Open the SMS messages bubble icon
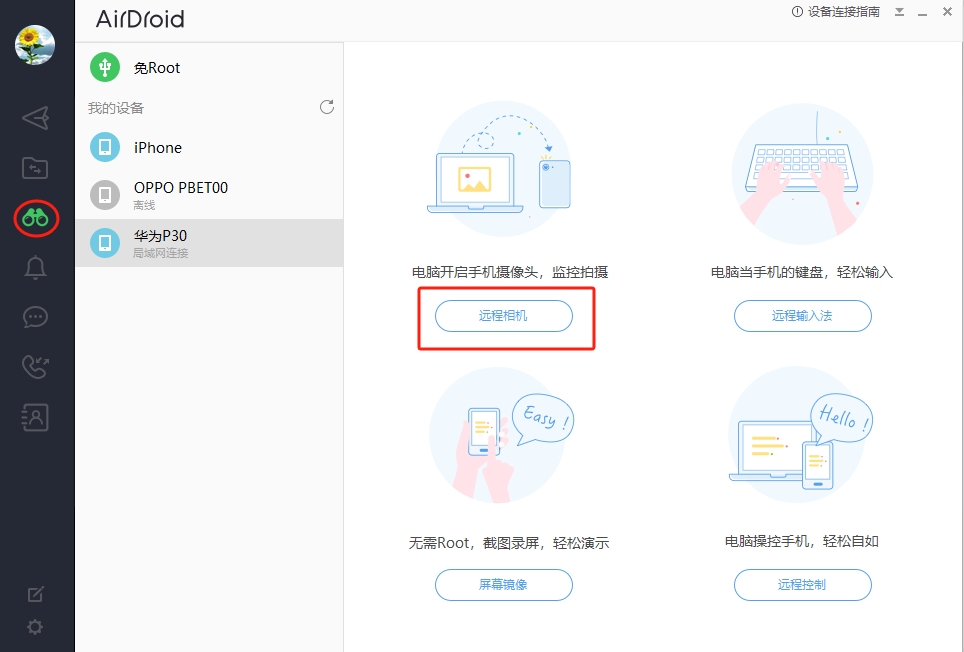 (x=35, y=317)
